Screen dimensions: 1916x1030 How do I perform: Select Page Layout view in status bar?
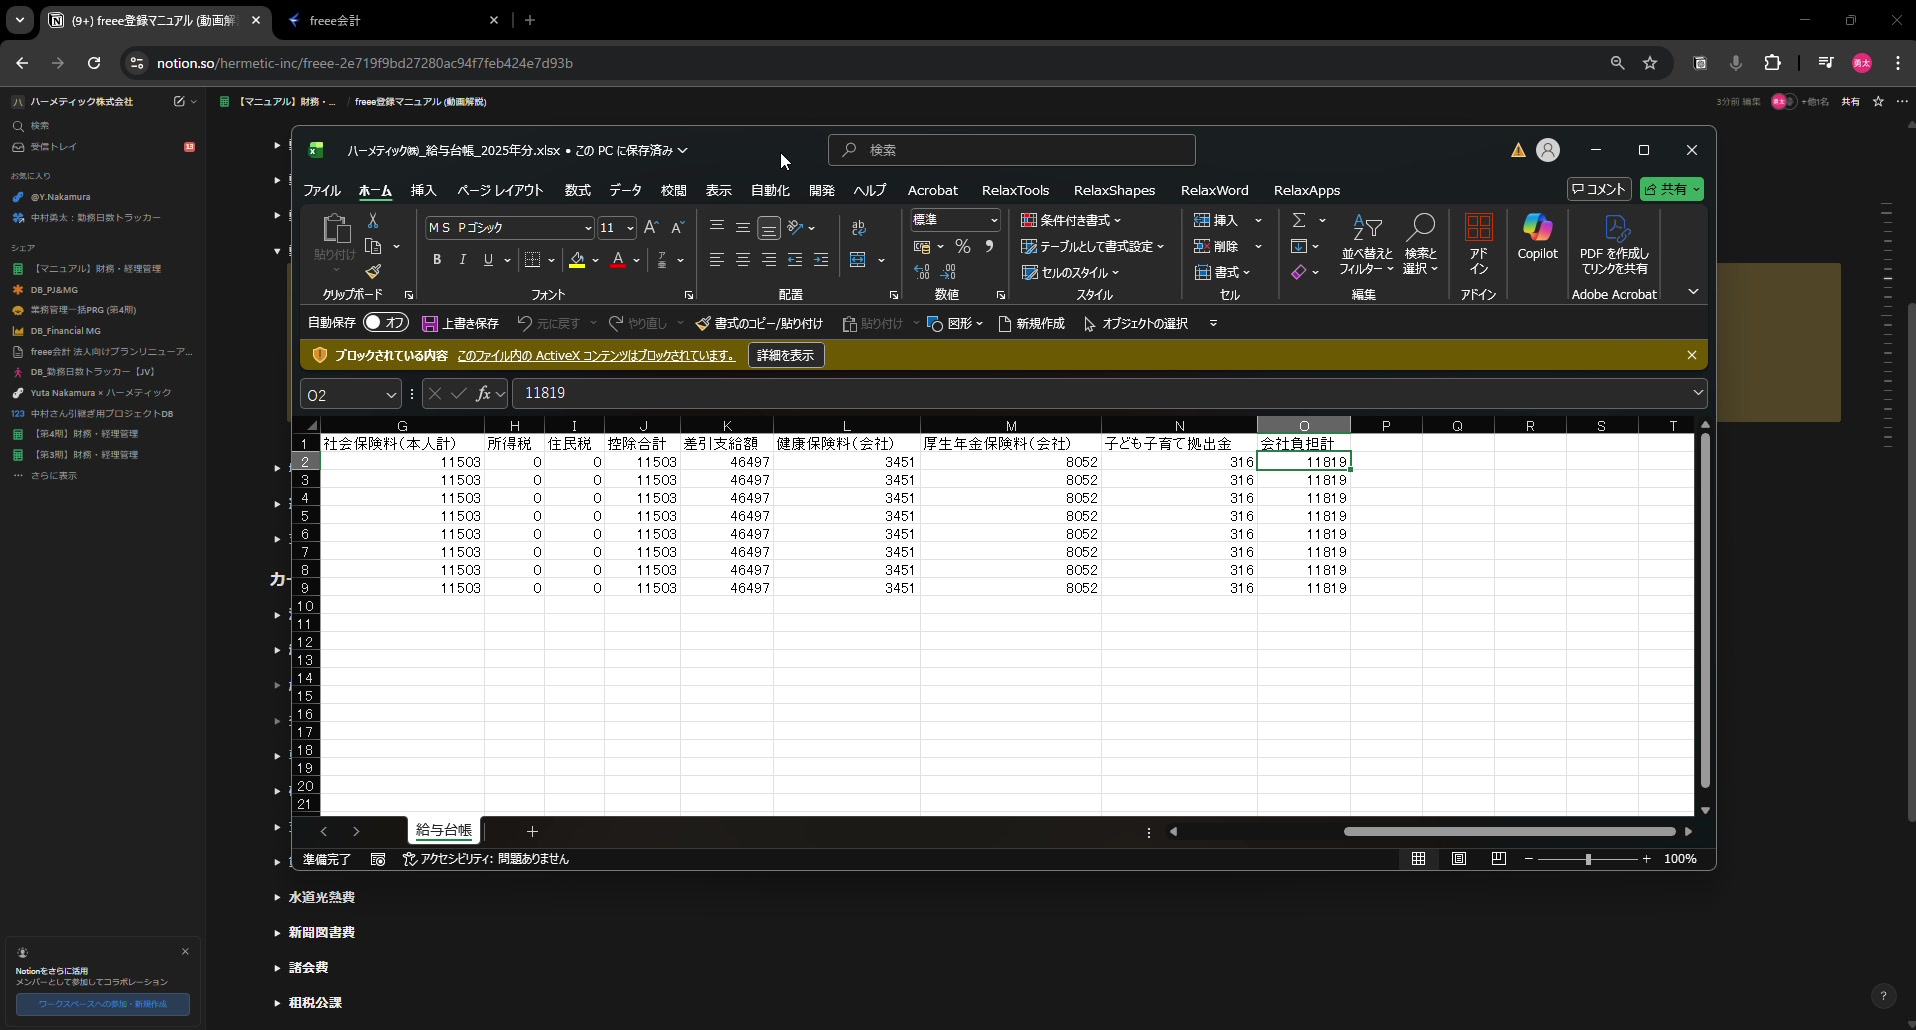[x=1459, y=859]
